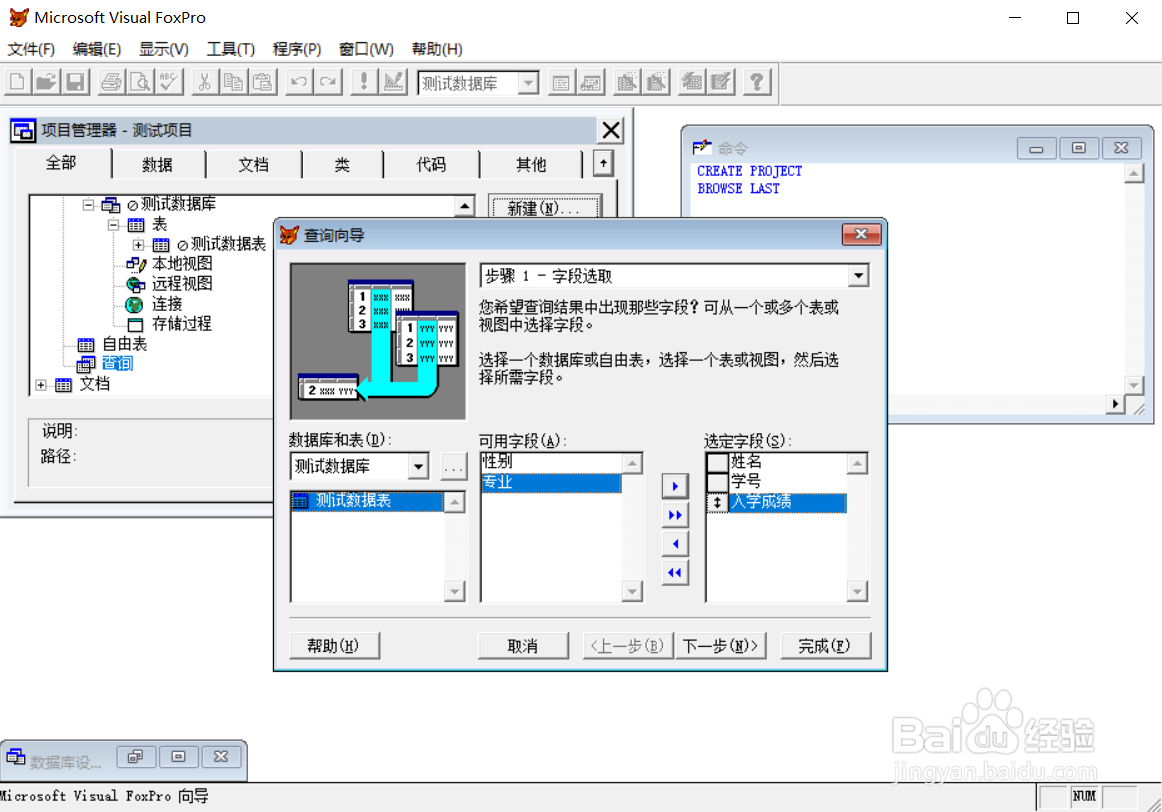
Task: Click the Spelling check toolbar icon
Action: 169,81
